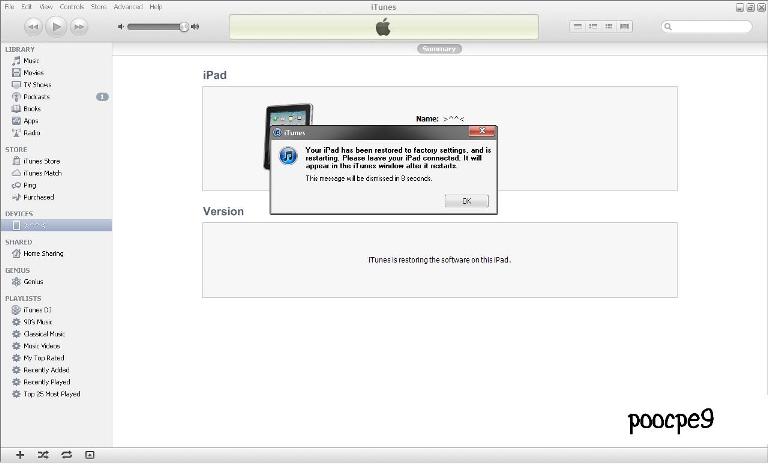Open Genius in sidebar
Screen dimensions: 768x464
click(x=33, y=282)
